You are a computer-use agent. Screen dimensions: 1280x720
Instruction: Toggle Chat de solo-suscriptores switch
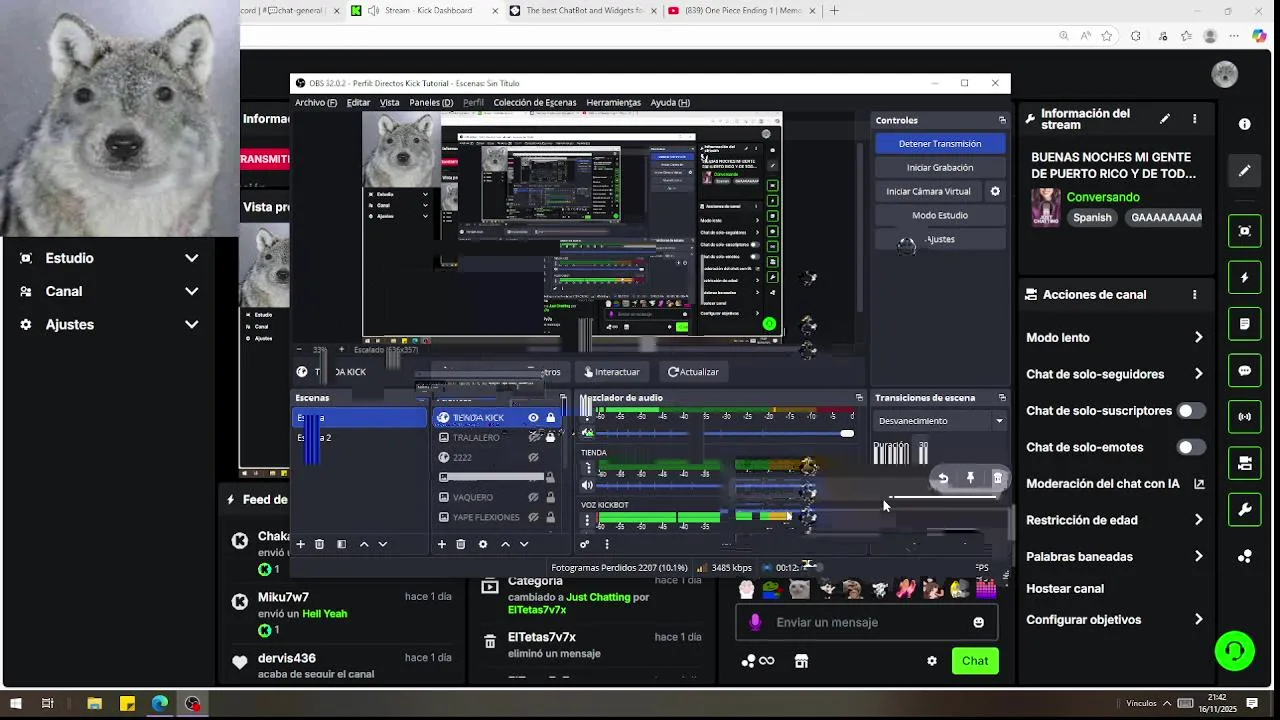pos(1191,411)
